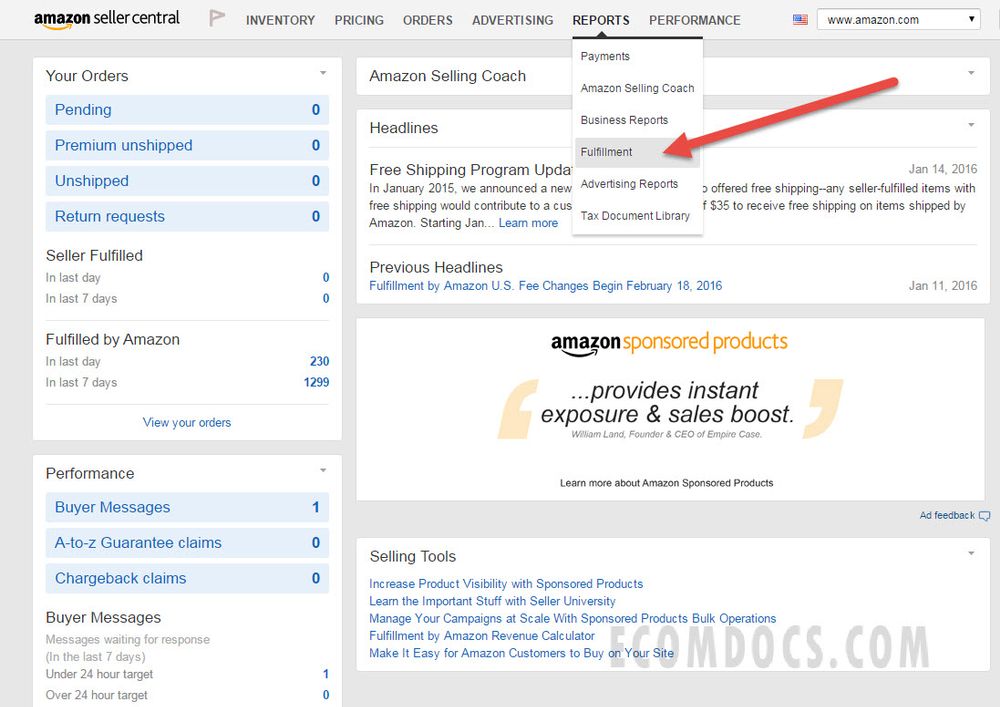
Task: Open Learn the Important Stuff with Seller University
Action: coord(492,601)
